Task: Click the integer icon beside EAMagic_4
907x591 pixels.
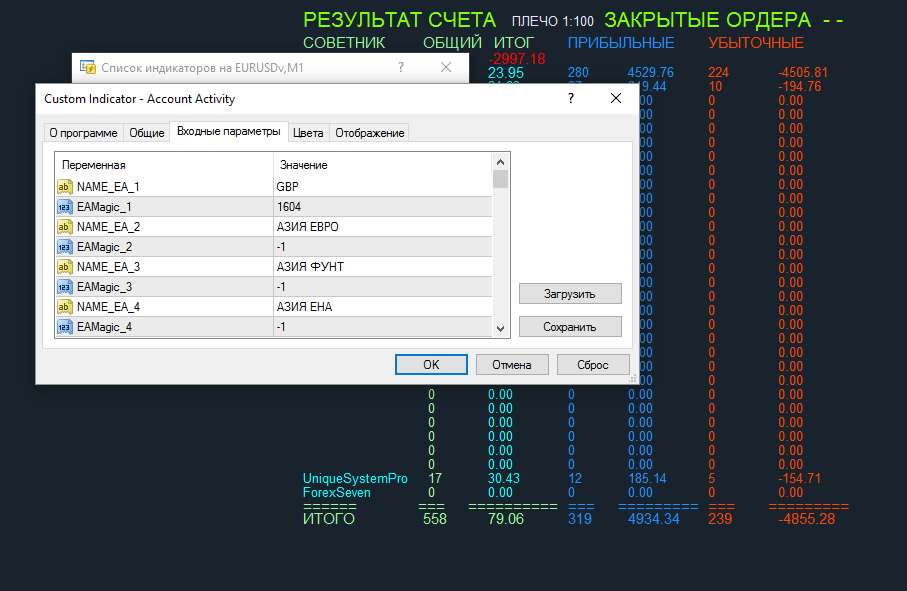Action: click(64, 327)
